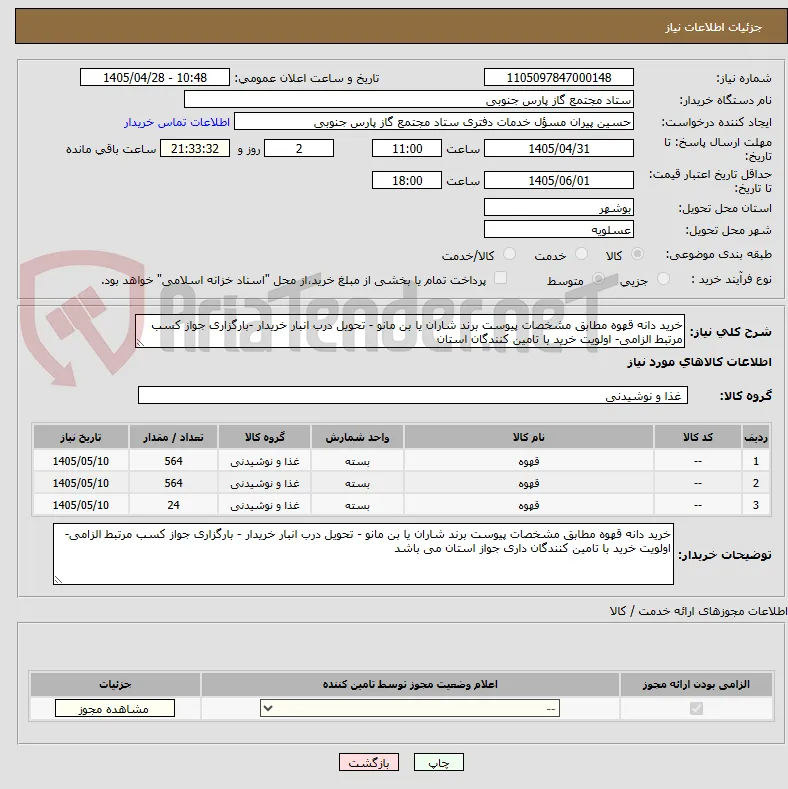Click the validity time field 18:00
This screenshot has width=788, height=789.
coord(407,180)
